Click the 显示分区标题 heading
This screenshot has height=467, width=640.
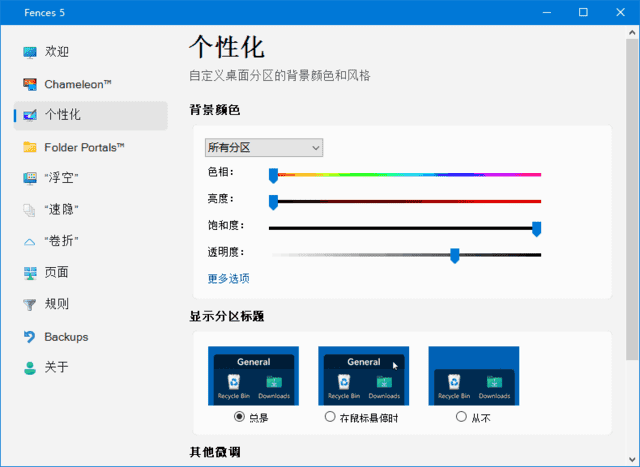[x=227, y=316]
